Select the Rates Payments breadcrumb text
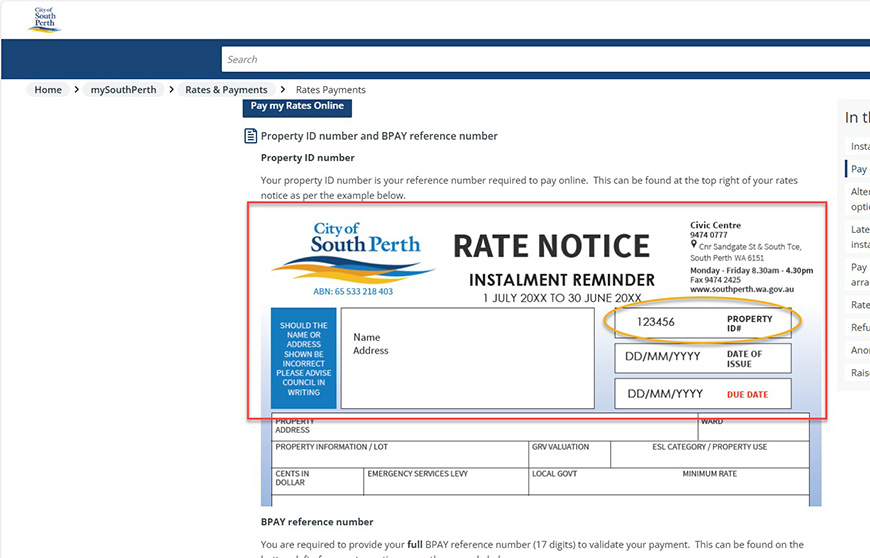 331,90
